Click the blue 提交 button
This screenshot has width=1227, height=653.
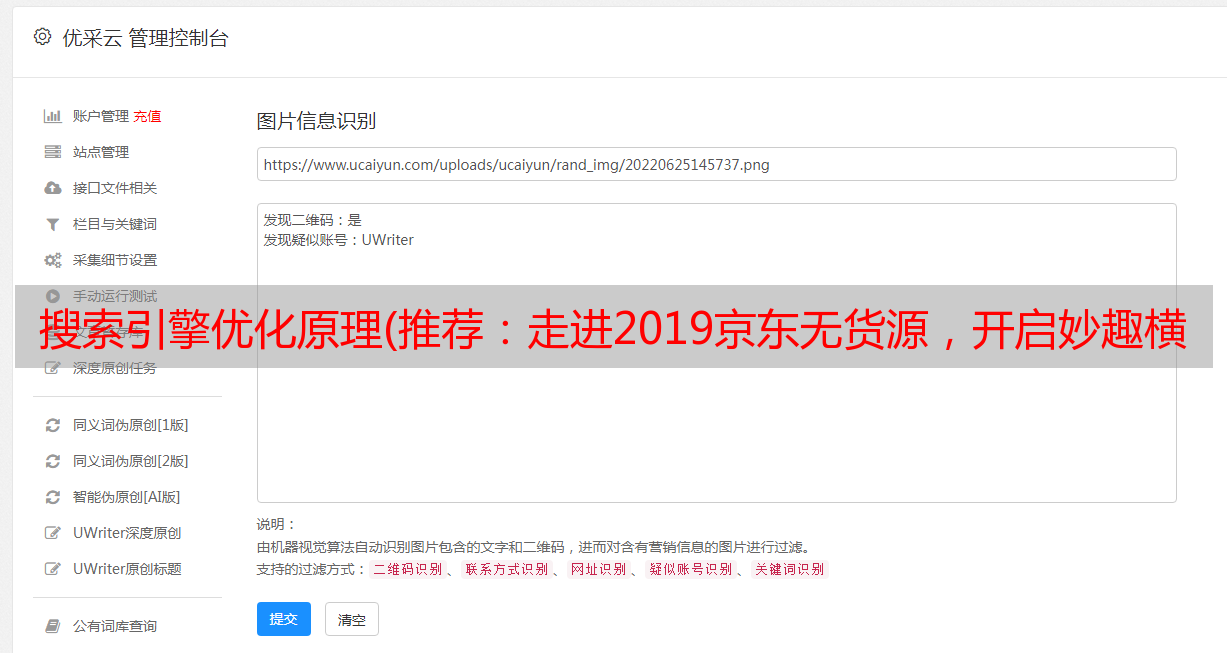click(x=284, y=619)
